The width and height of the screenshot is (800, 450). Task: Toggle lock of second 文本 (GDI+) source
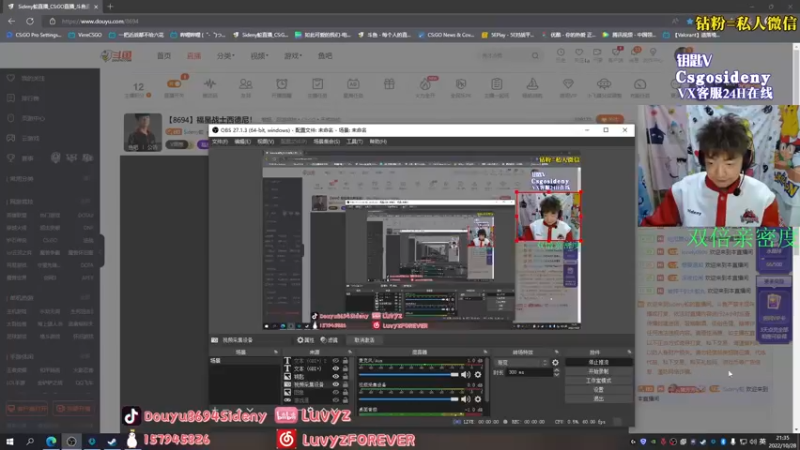coord(345,368)
